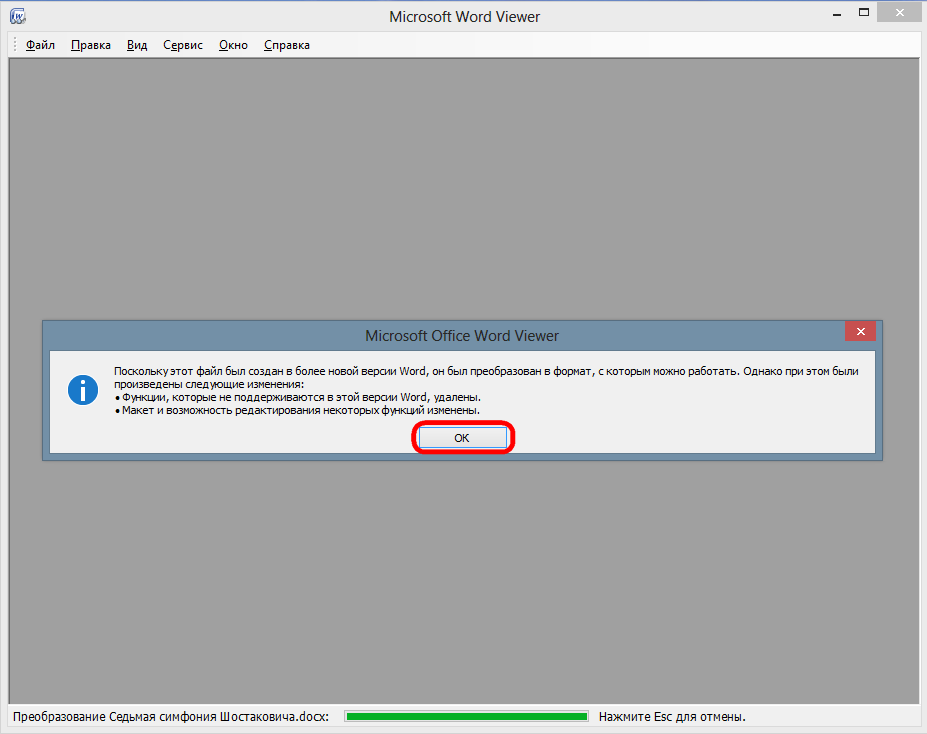
Task: Open the Правка menu
Action: tap(91, 45)
